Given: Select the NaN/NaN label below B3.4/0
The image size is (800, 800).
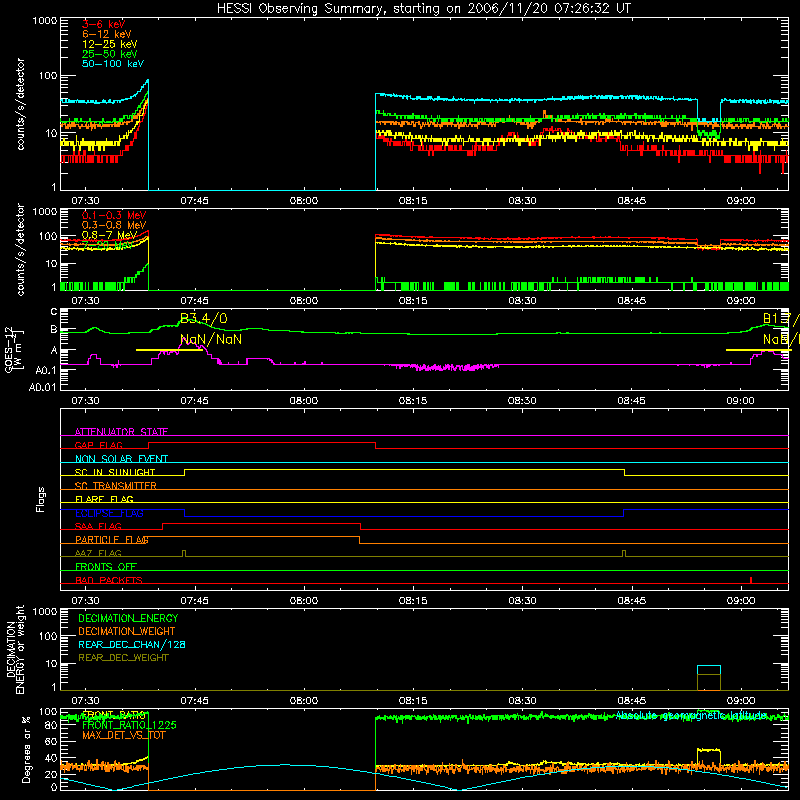Looking at the screenshot, I should point(211,339).
